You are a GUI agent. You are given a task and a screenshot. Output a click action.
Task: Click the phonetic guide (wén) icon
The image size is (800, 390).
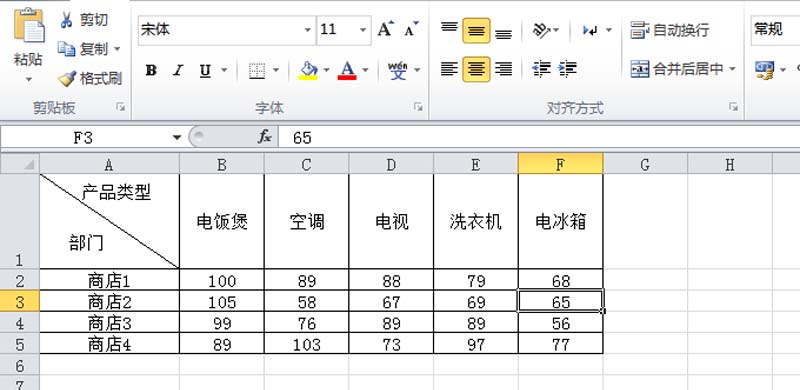click(x=398, y=70)
